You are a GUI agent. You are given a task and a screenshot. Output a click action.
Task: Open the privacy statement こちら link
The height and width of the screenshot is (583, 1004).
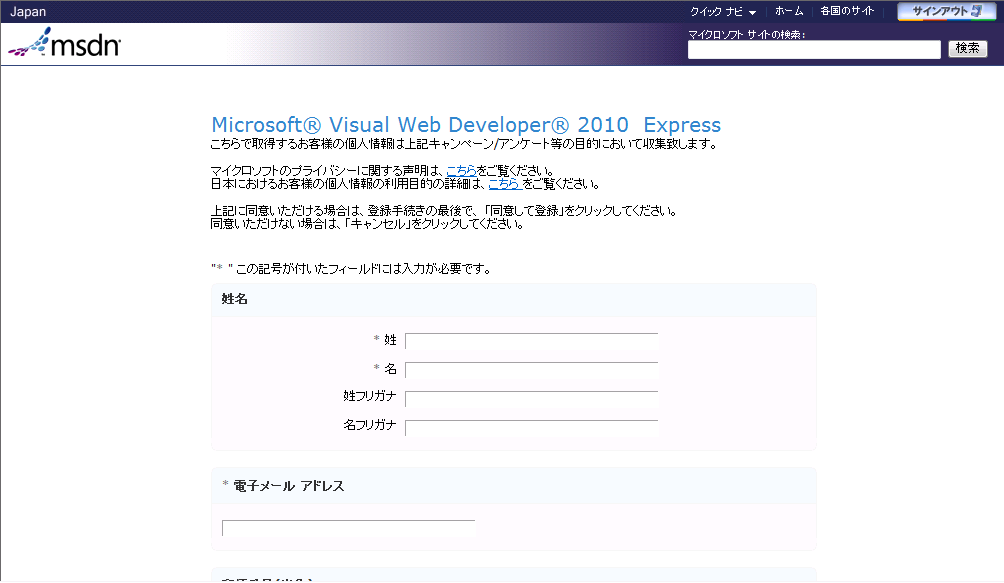tap(461, 171)
